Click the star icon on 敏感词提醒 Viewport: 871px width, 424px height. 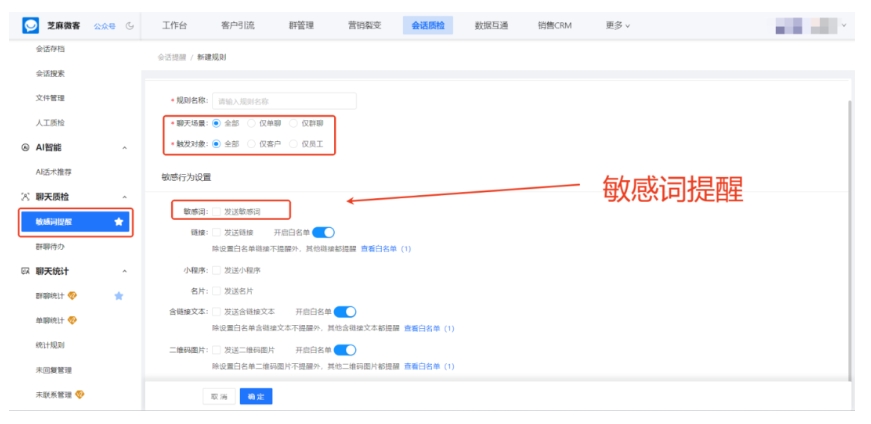click(120, 222)
